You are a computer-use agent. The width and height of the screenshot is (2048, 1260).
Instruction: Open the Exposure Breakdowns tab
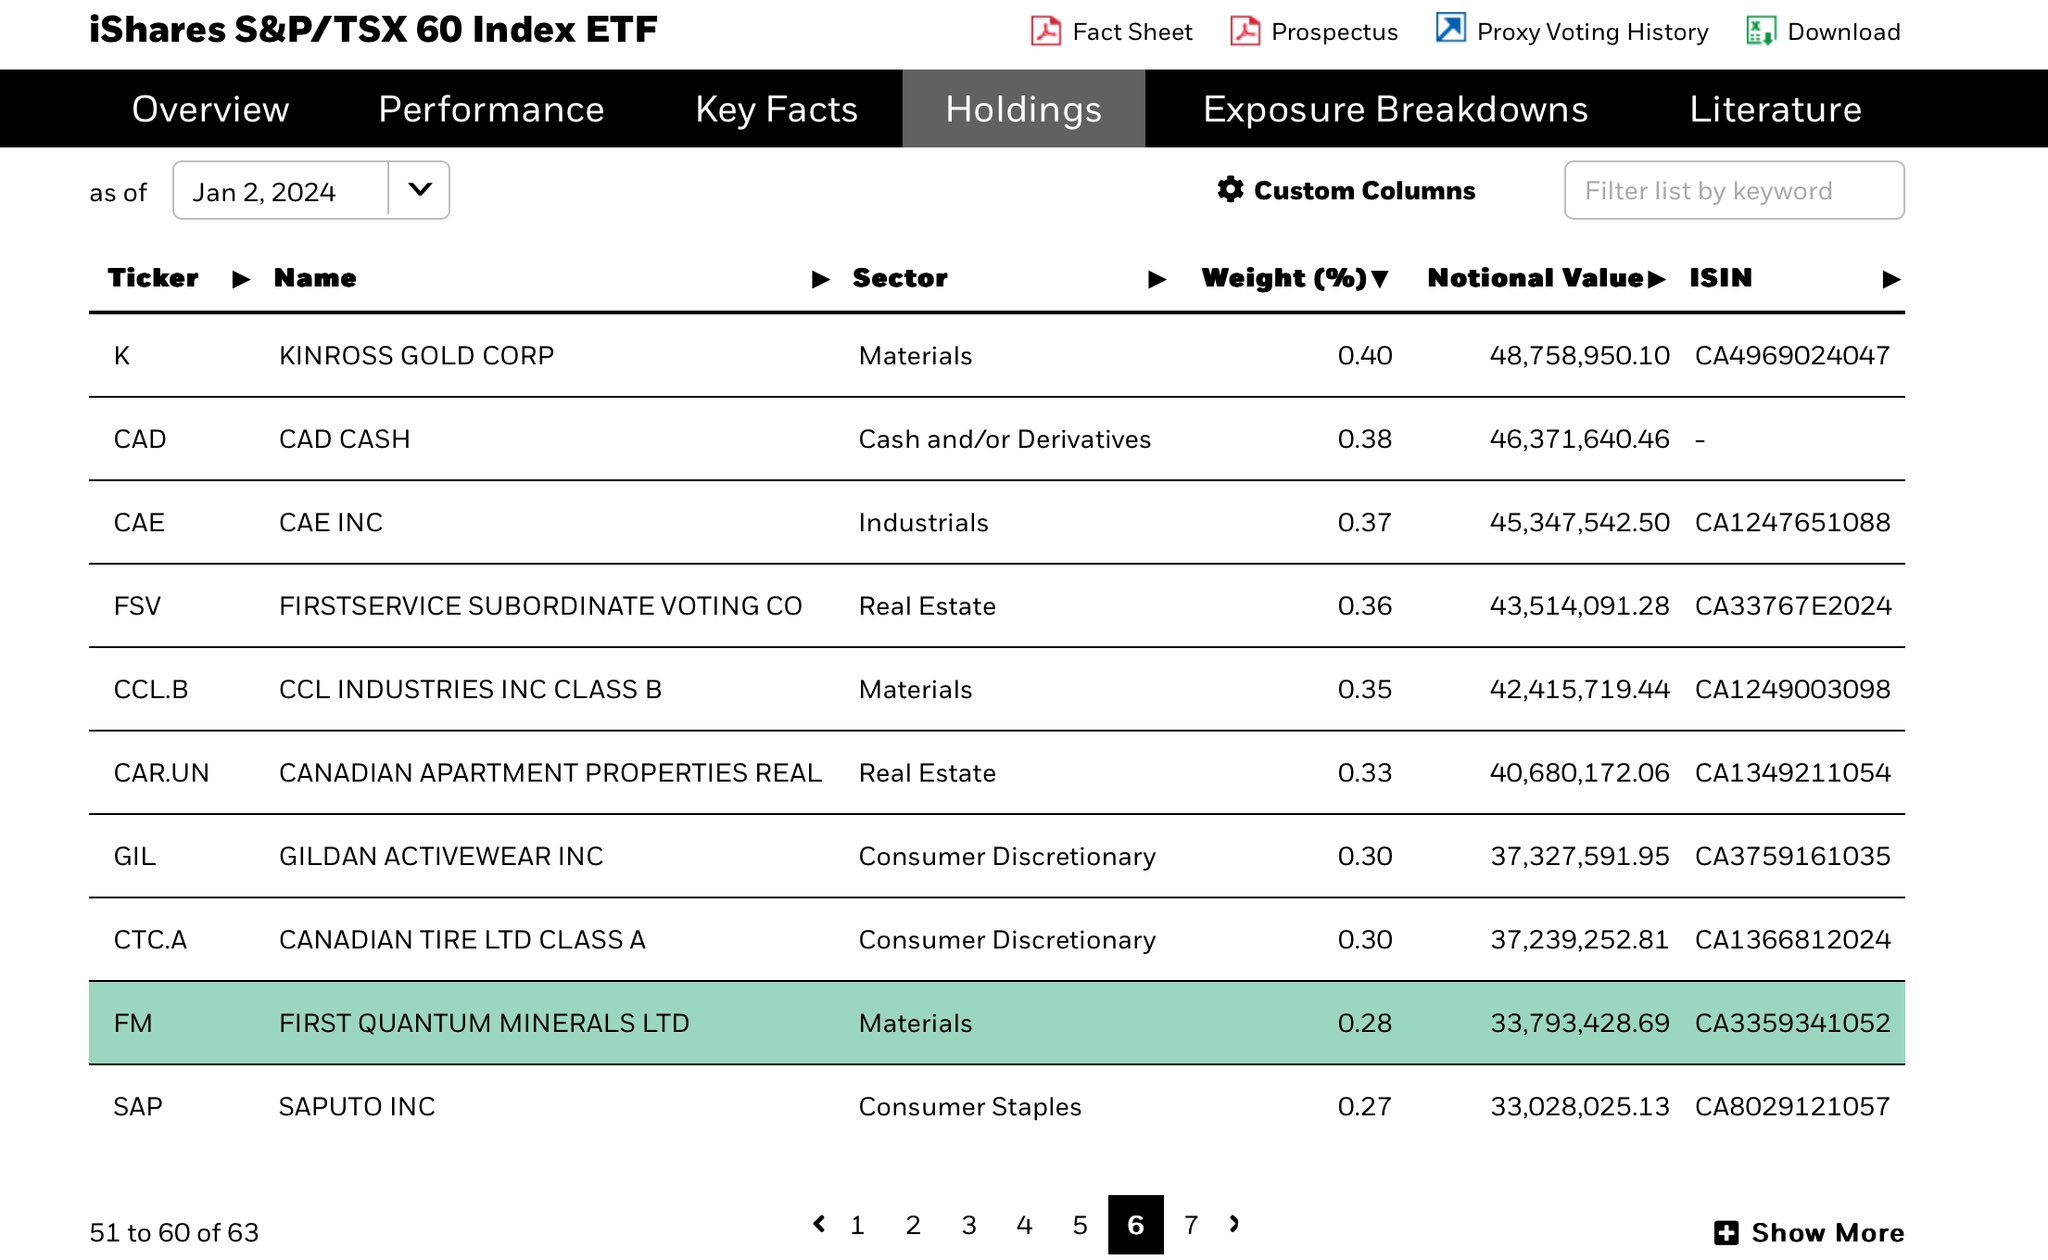[1395, 109]
